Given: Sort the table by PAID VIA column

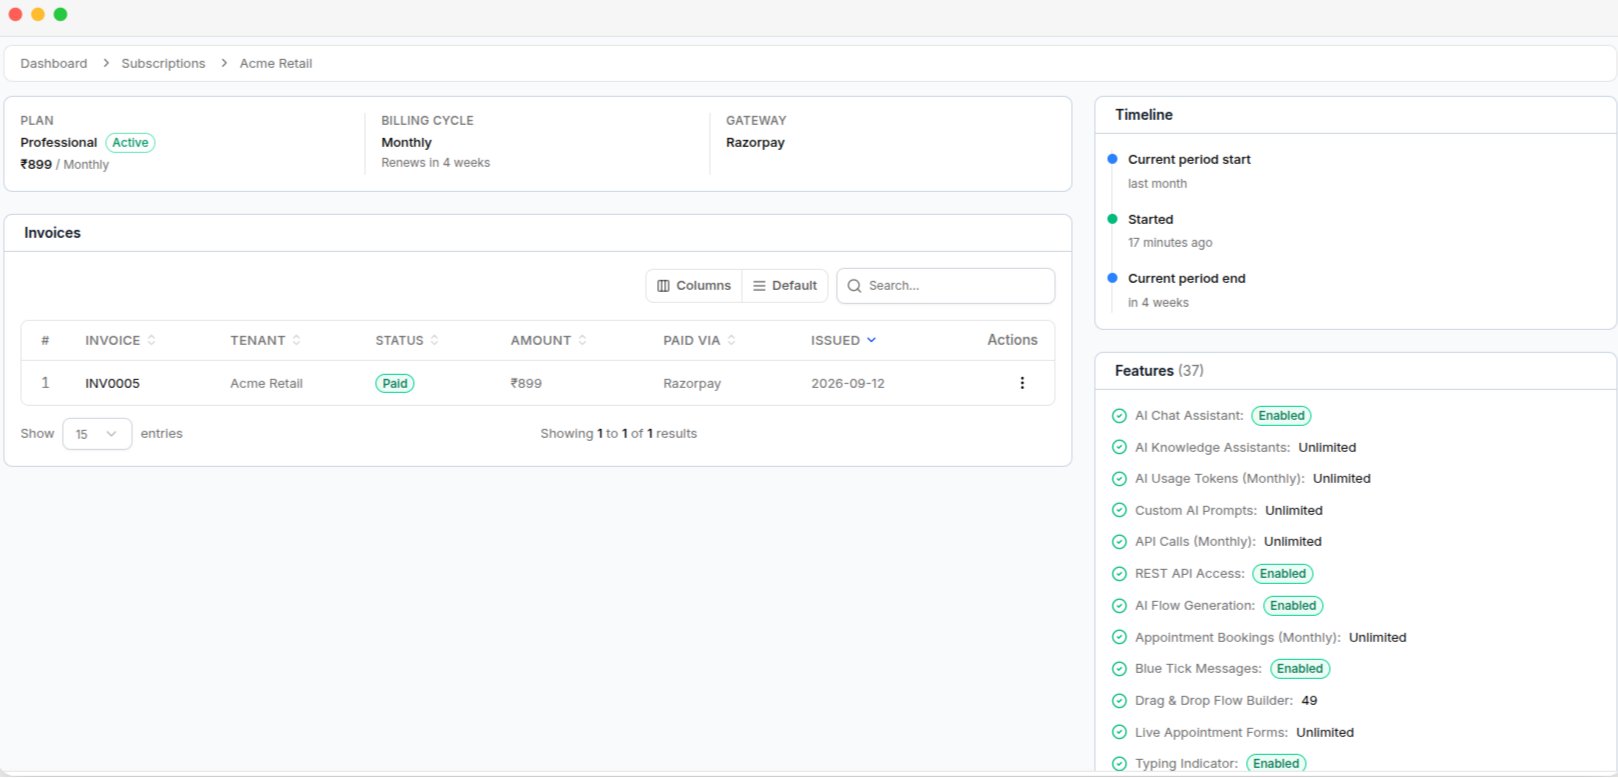Looking at the screenshot, I should tap(699, 340).
